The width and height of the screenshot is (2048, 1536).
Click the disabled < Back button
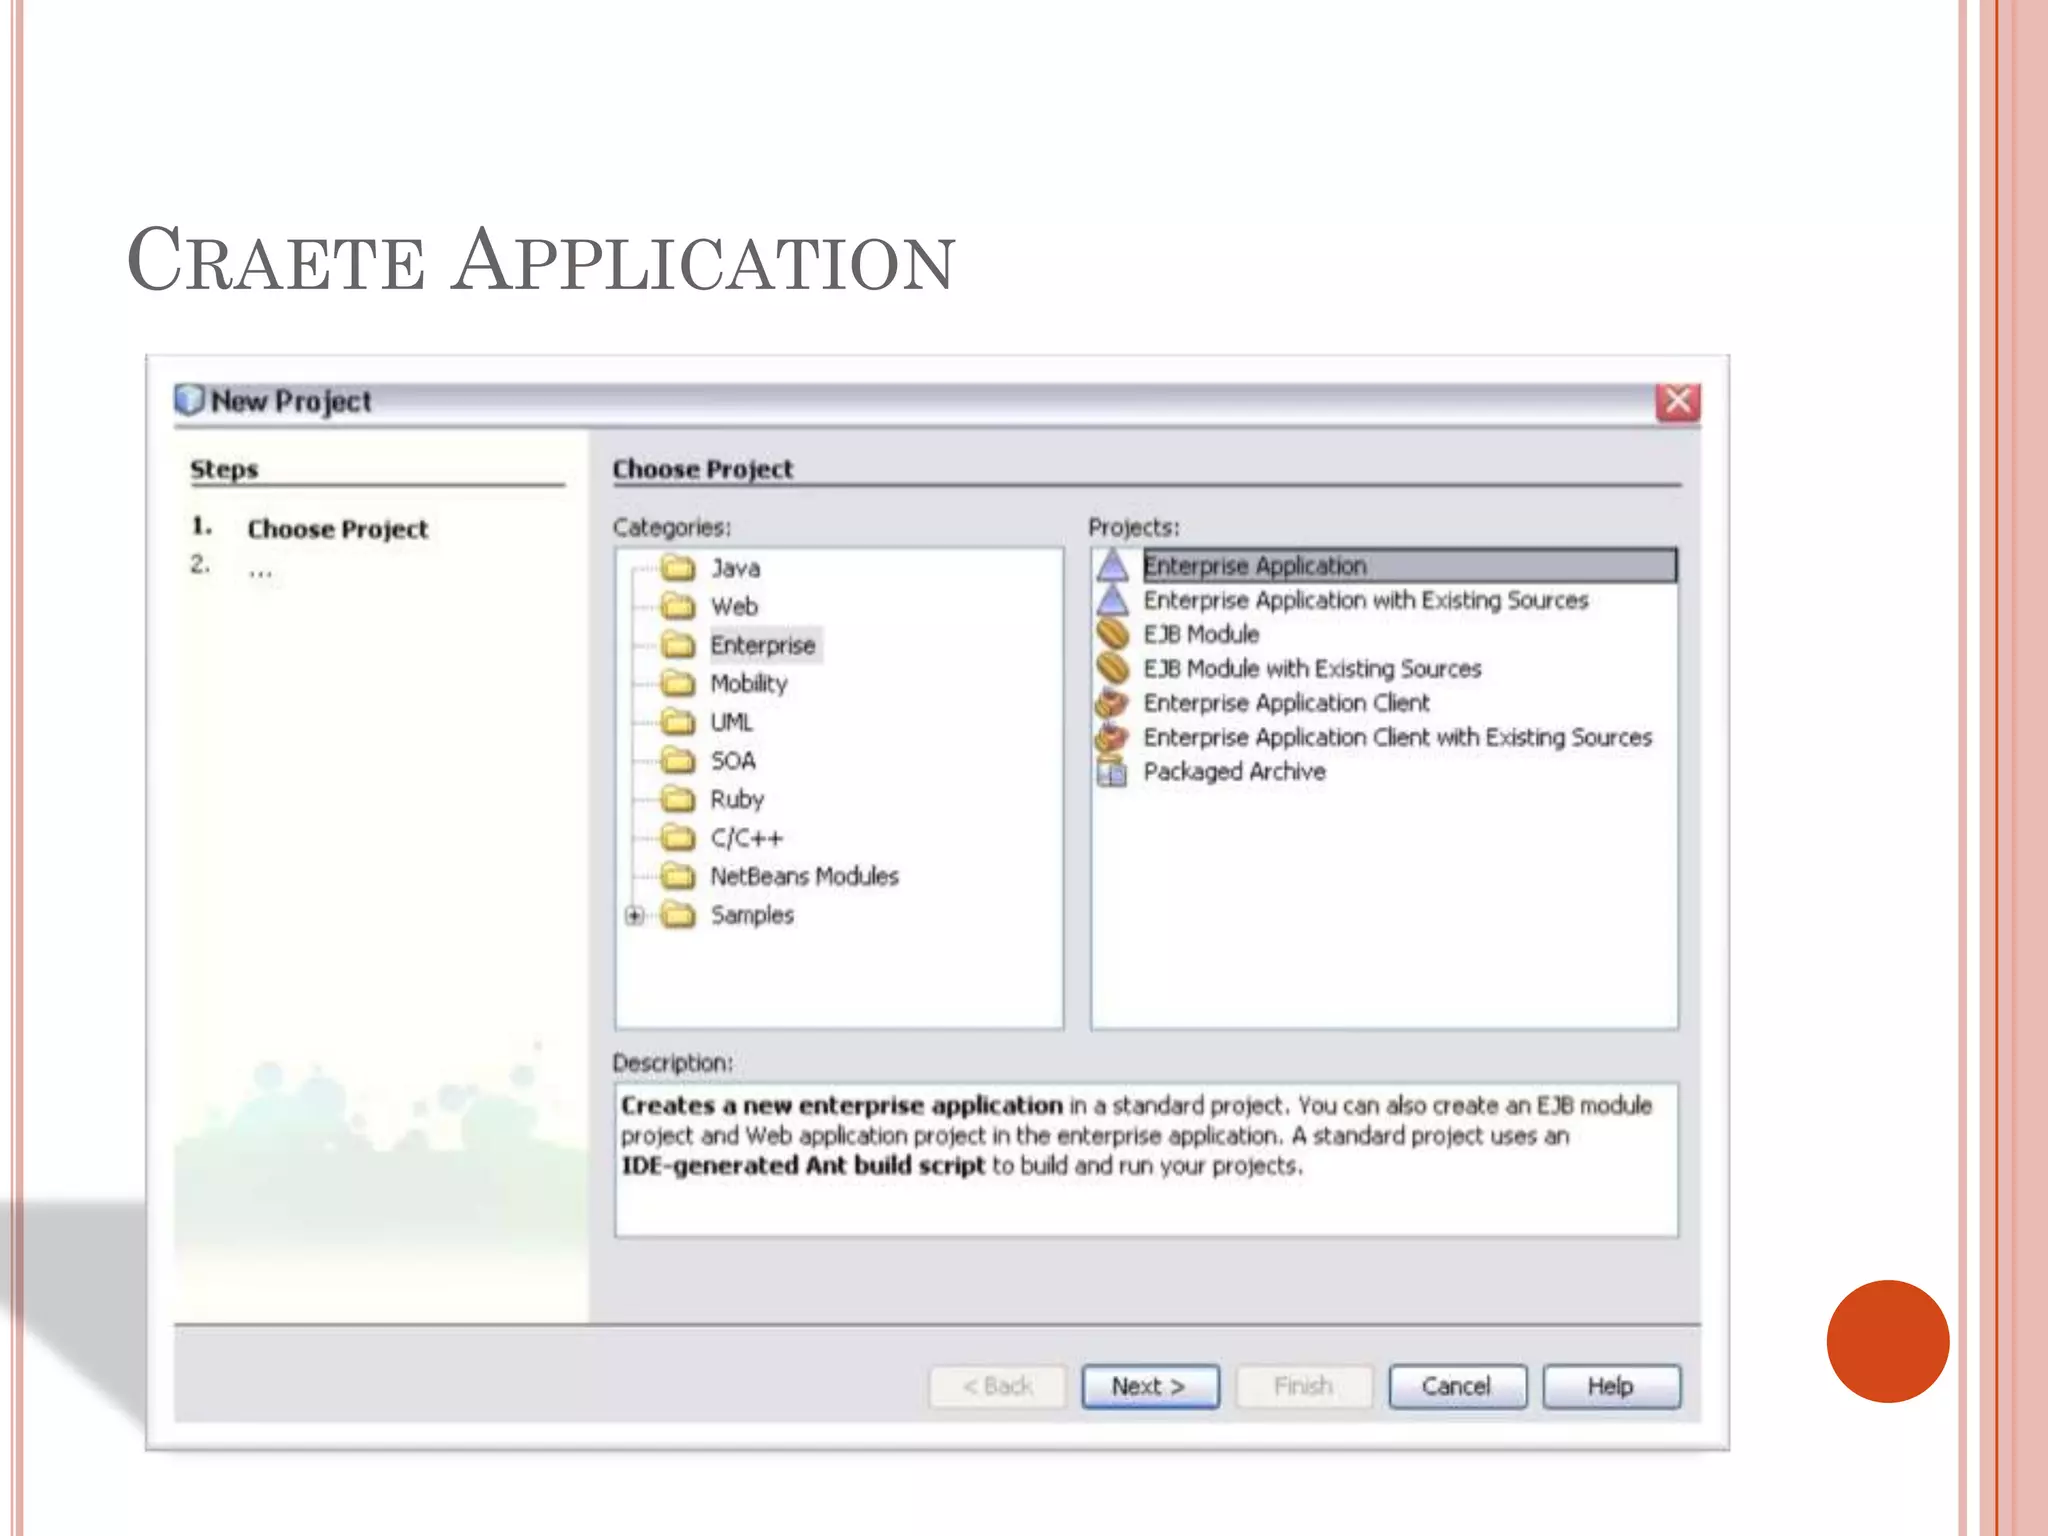[997, 1386]
